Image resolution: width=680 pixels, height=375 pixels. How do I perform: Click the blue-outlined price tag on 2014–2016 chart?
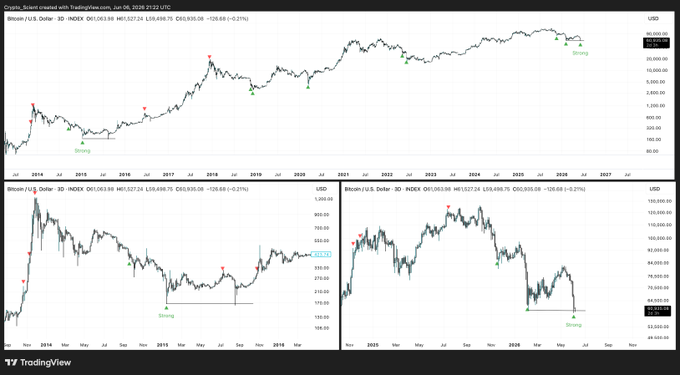pos(321,254)
